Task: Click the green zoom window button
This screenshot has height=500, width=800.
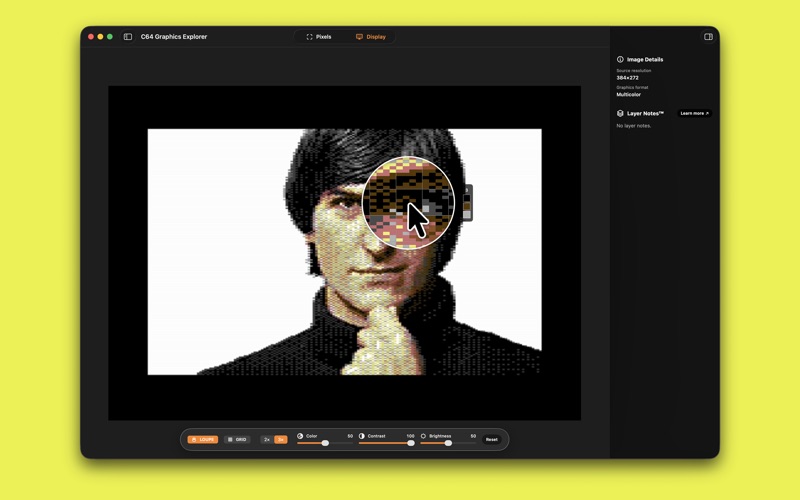Action: click(110, 37)
